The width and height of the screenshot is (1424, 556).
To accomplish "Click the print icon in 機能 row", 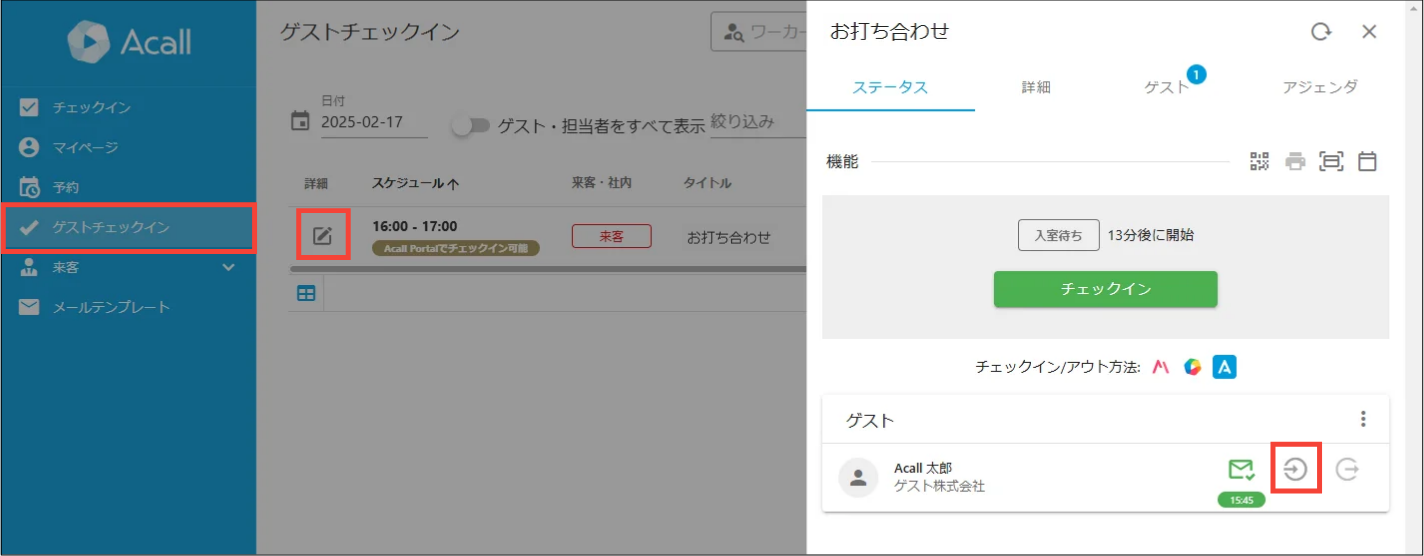I will click(x=1295, y=161).
